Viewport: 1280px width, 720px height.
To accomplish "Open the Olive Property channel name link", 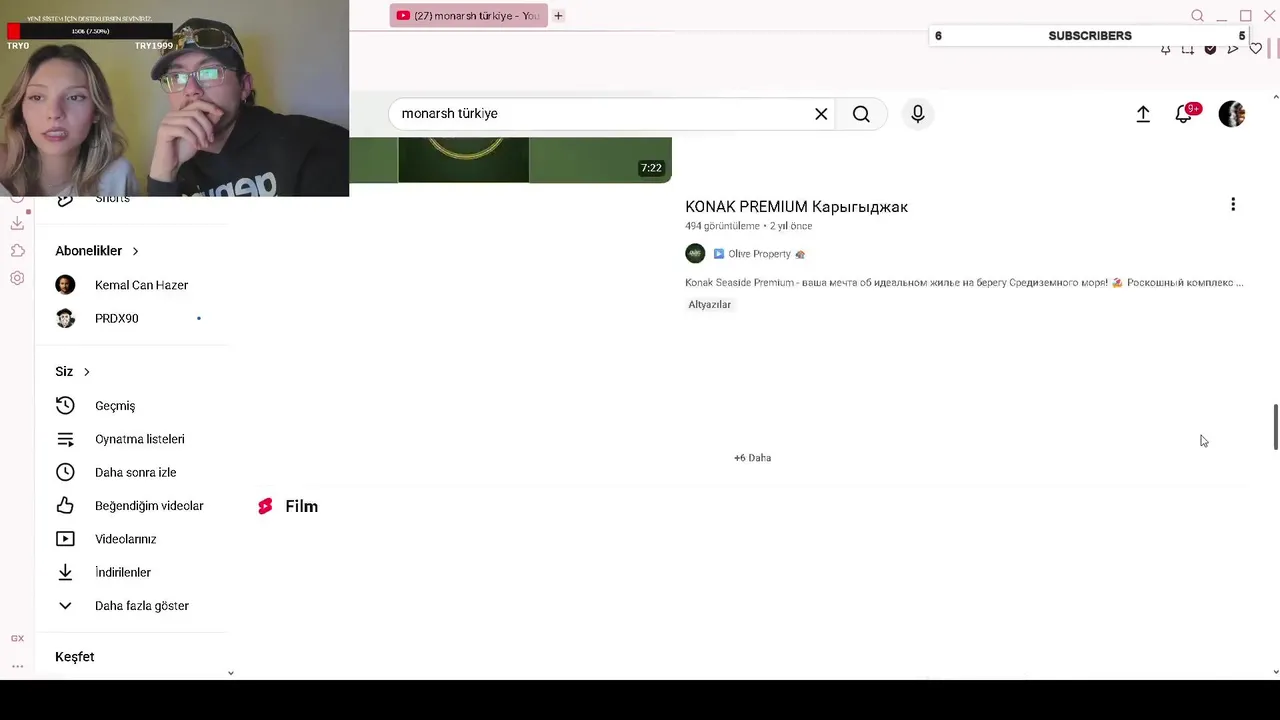I will point(759,254).
